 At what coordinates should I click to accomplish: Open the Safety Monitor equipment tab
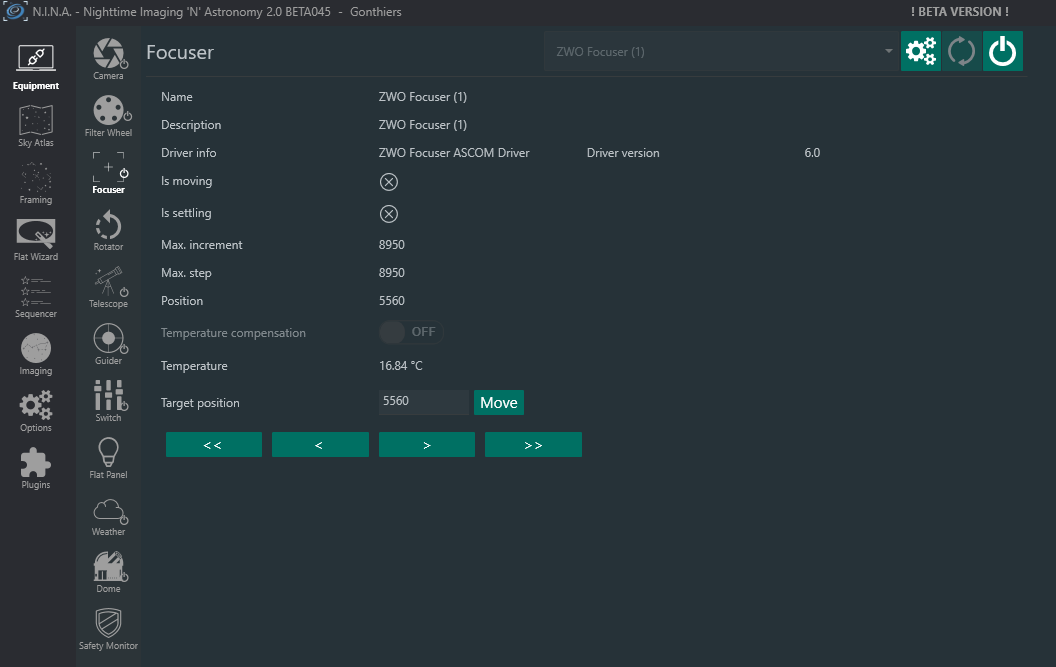tap(108, 629)
